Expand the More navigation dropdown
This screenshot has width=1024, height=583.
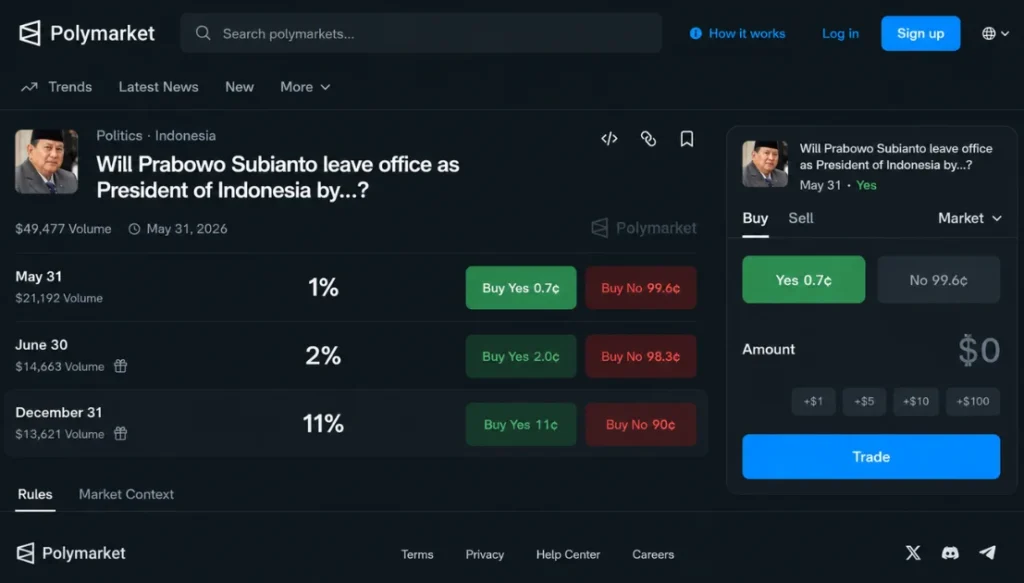pyautogui.click(x=305, y=87)
